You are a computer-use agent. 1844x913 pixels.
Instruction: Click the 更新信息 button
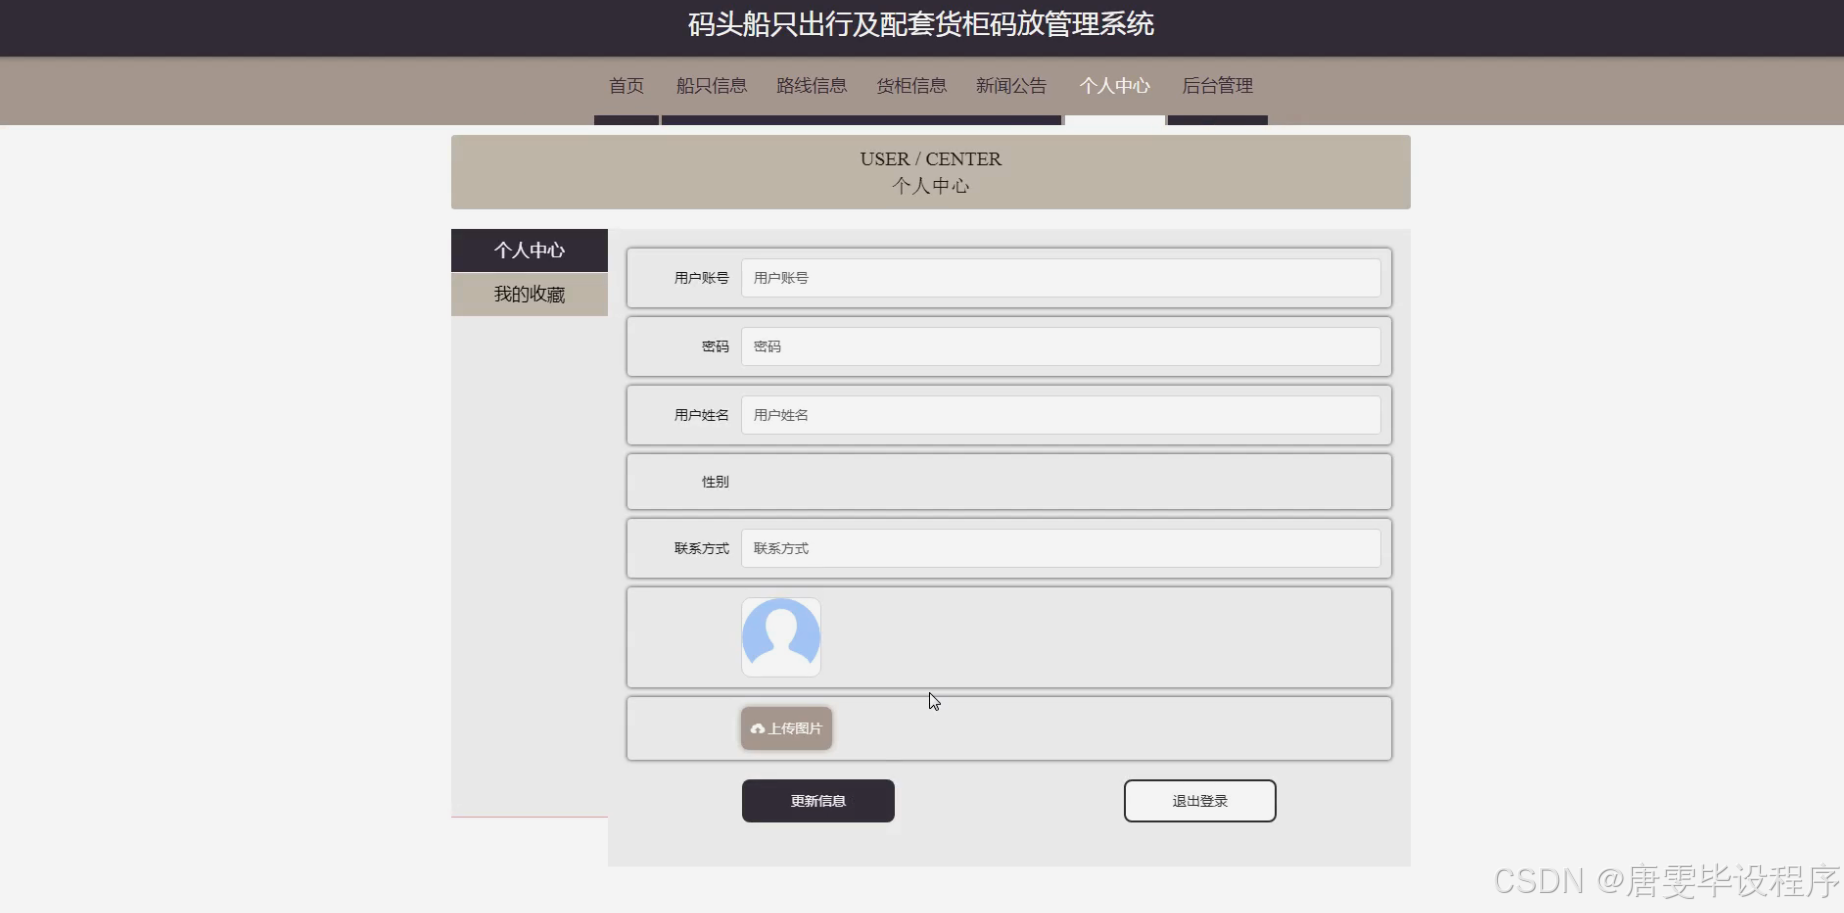[818, 801]
